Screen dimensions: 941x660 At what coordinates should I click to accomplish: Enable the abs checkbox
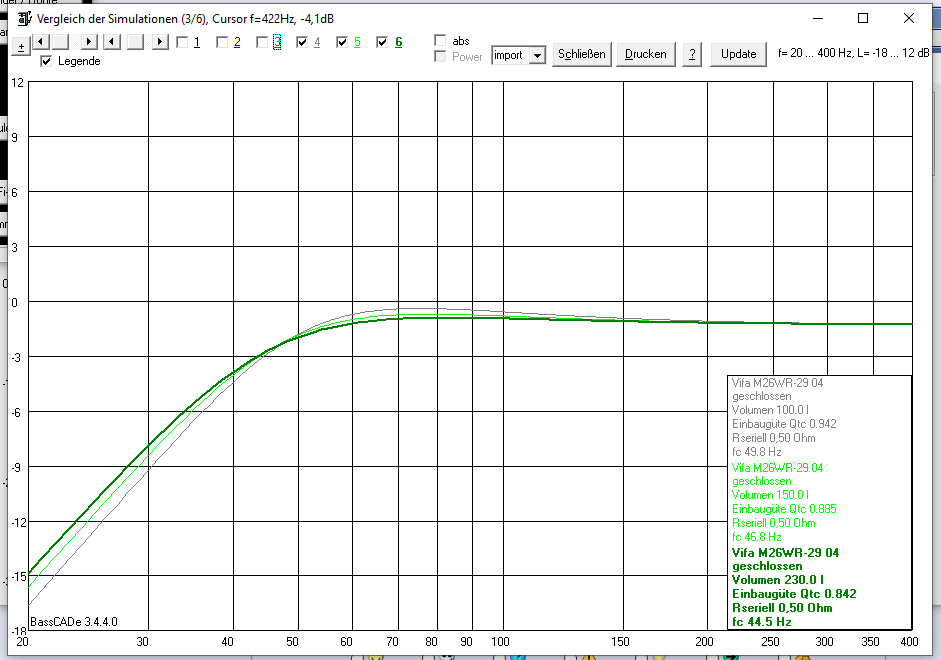pos(440,40)
